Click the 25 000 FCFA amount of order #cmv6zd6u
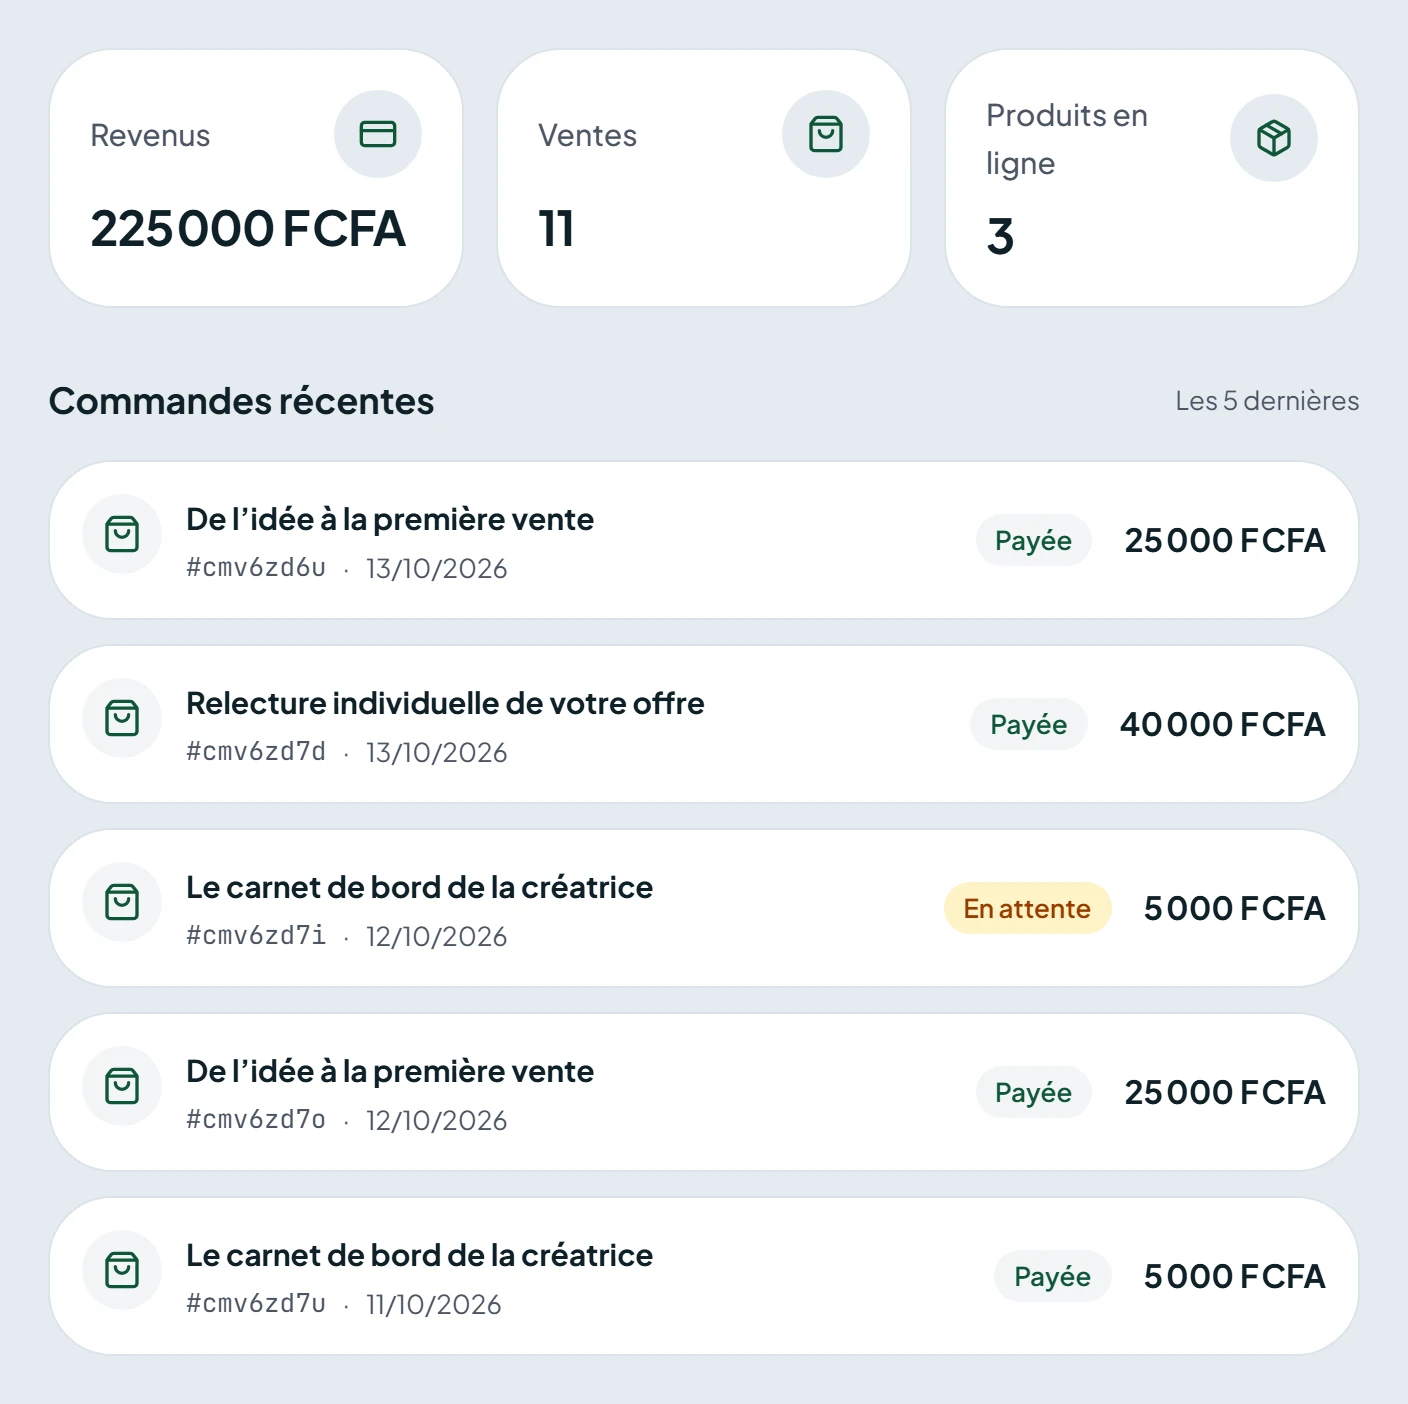Viewport: 1408px width, 1404px height. pos(1225,540)
